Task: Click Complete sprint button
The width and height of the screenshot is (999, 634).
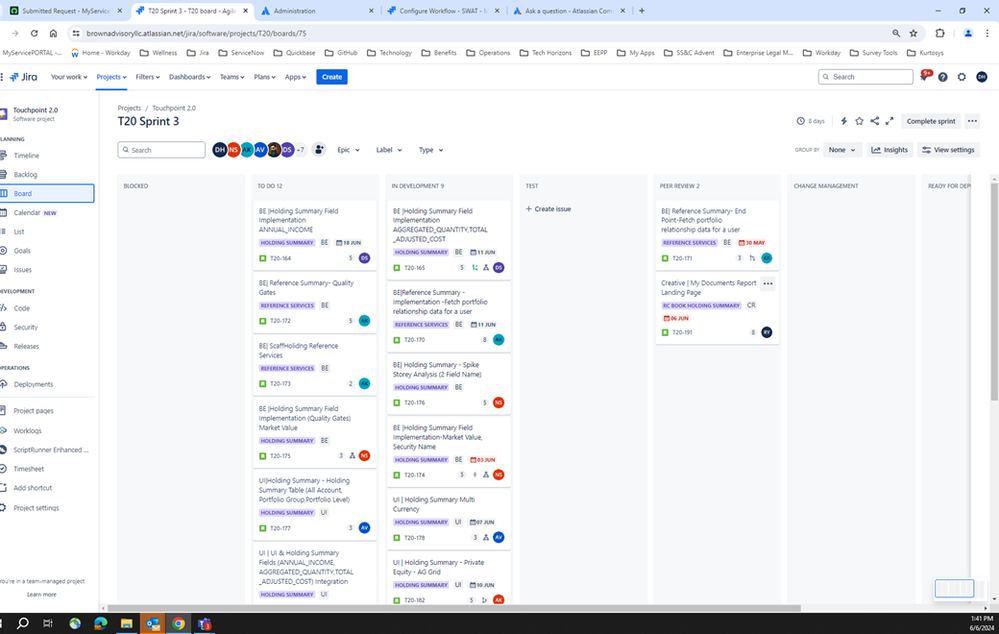Action: pos(930,121)
